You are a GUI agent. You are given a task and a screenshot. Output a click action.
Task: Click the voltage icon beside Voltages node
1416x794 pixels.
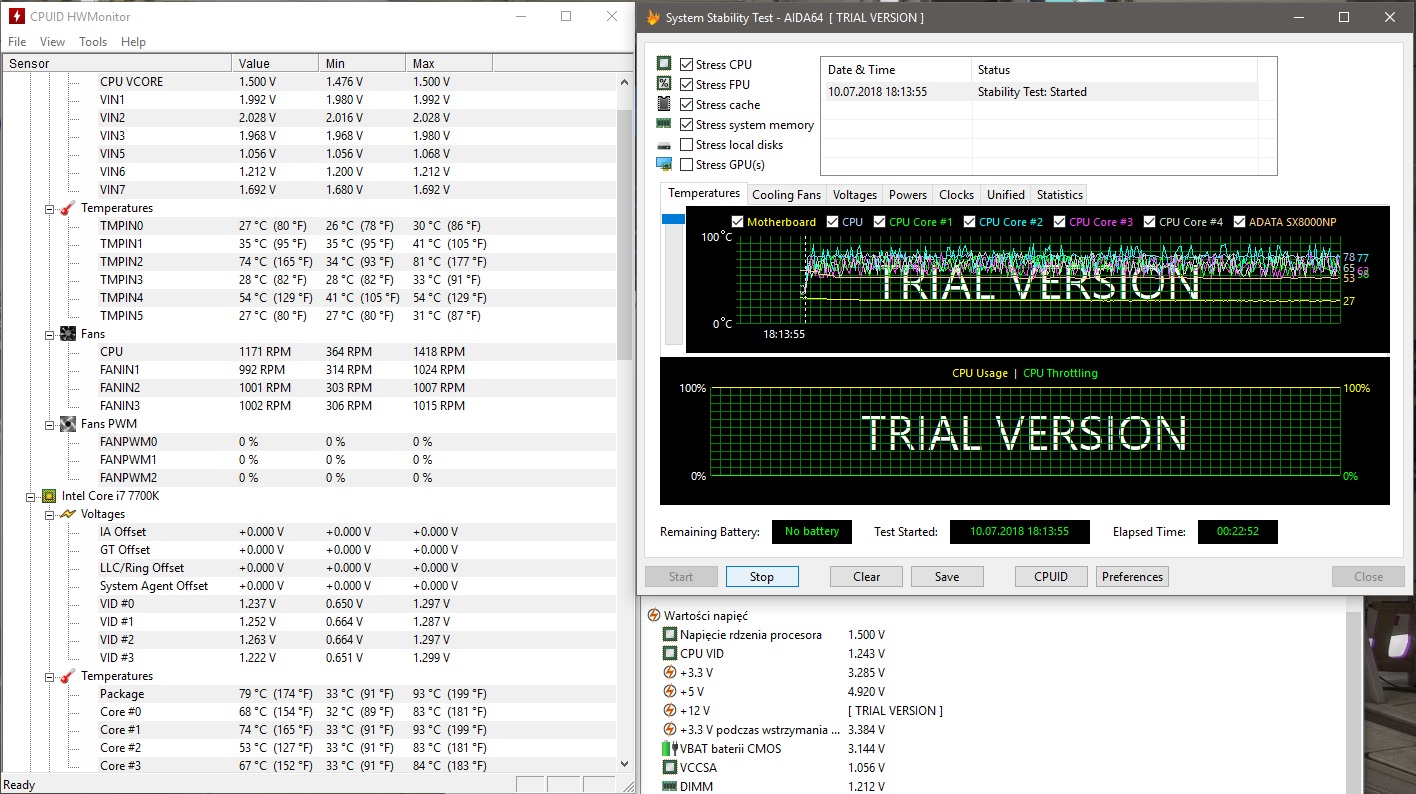pos(68,514)
